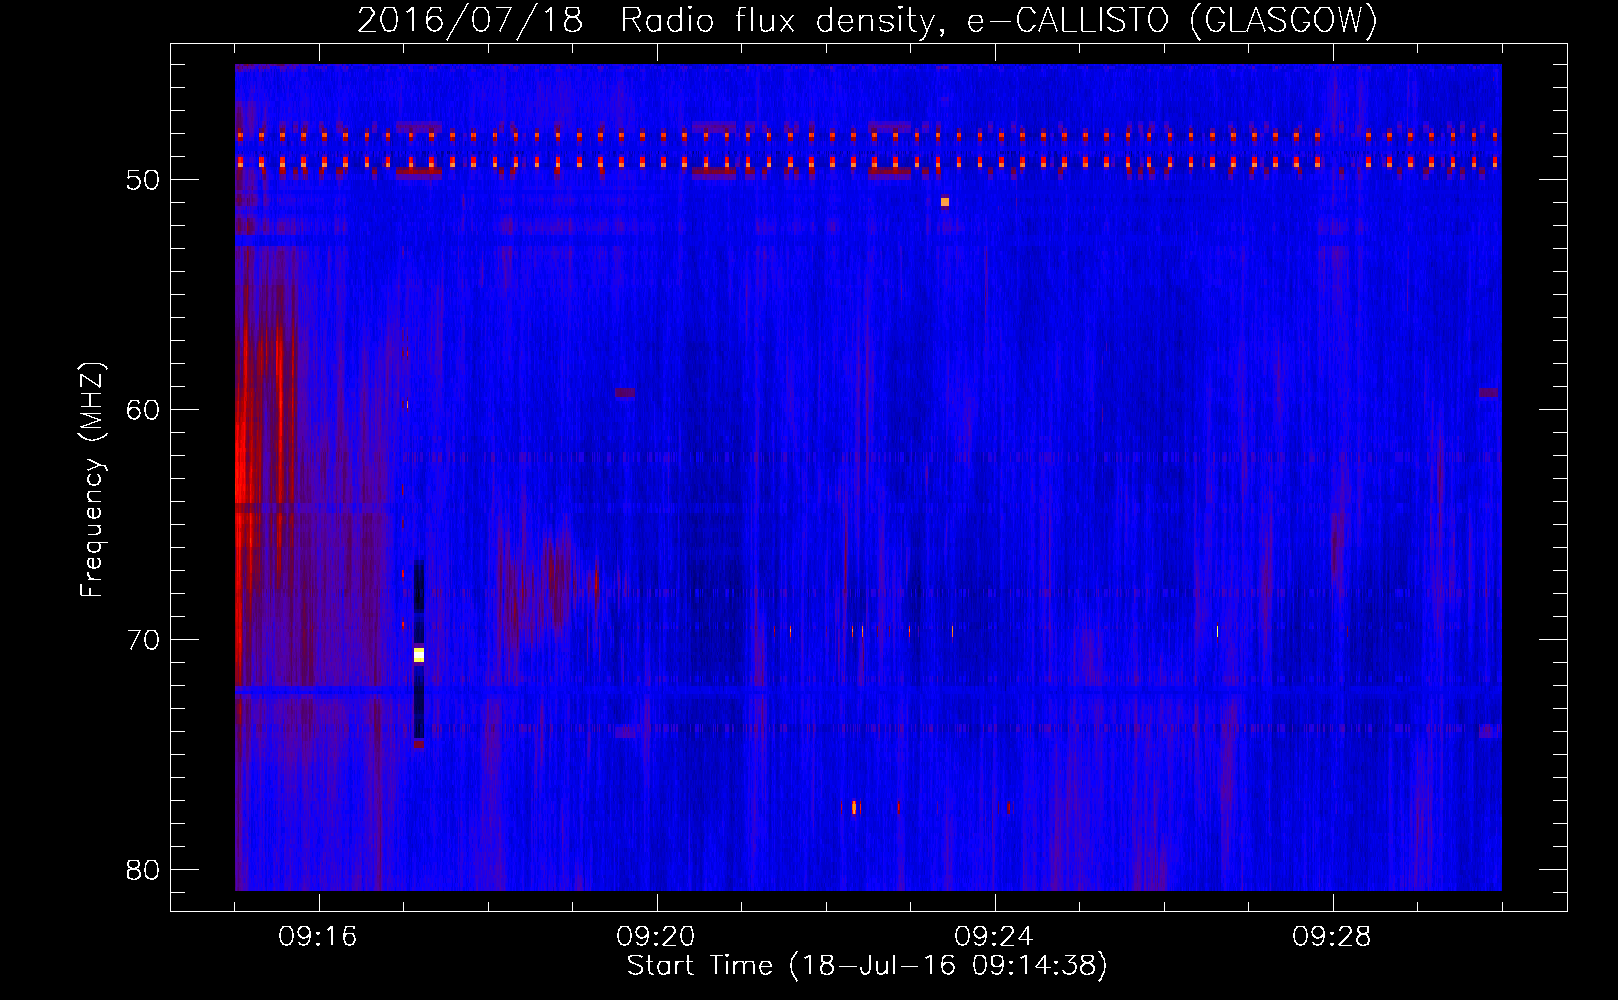
Task: Click the plot title naming e-CALLISTO (GLASGOW)
Action: click(867, 20)
